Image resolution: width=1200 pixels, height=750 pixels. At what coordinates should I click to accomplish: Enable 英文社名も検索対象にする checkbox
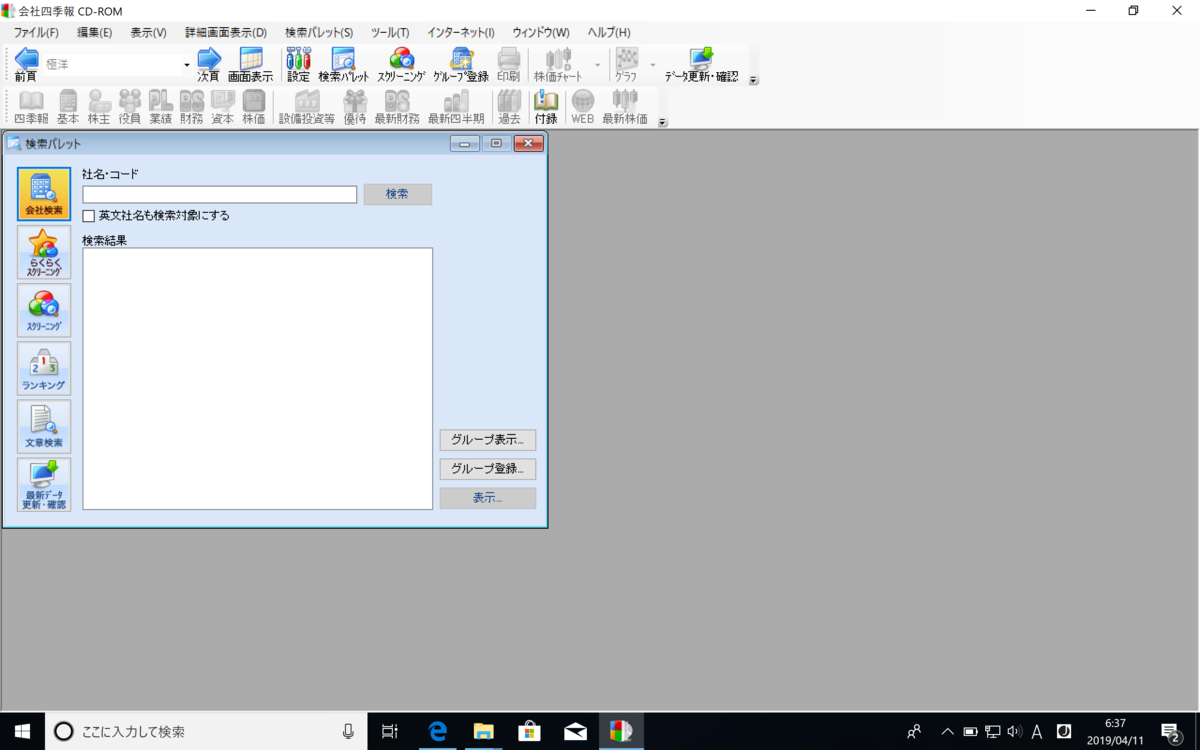click(89, 215)
